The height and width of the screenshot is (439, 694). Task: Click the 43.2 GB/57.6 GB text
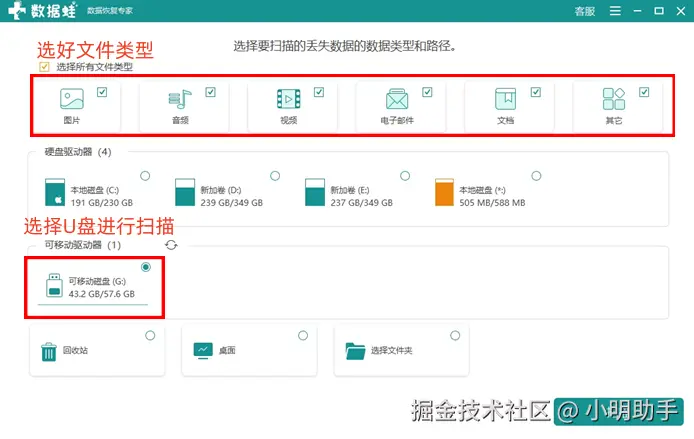[101, 294]
